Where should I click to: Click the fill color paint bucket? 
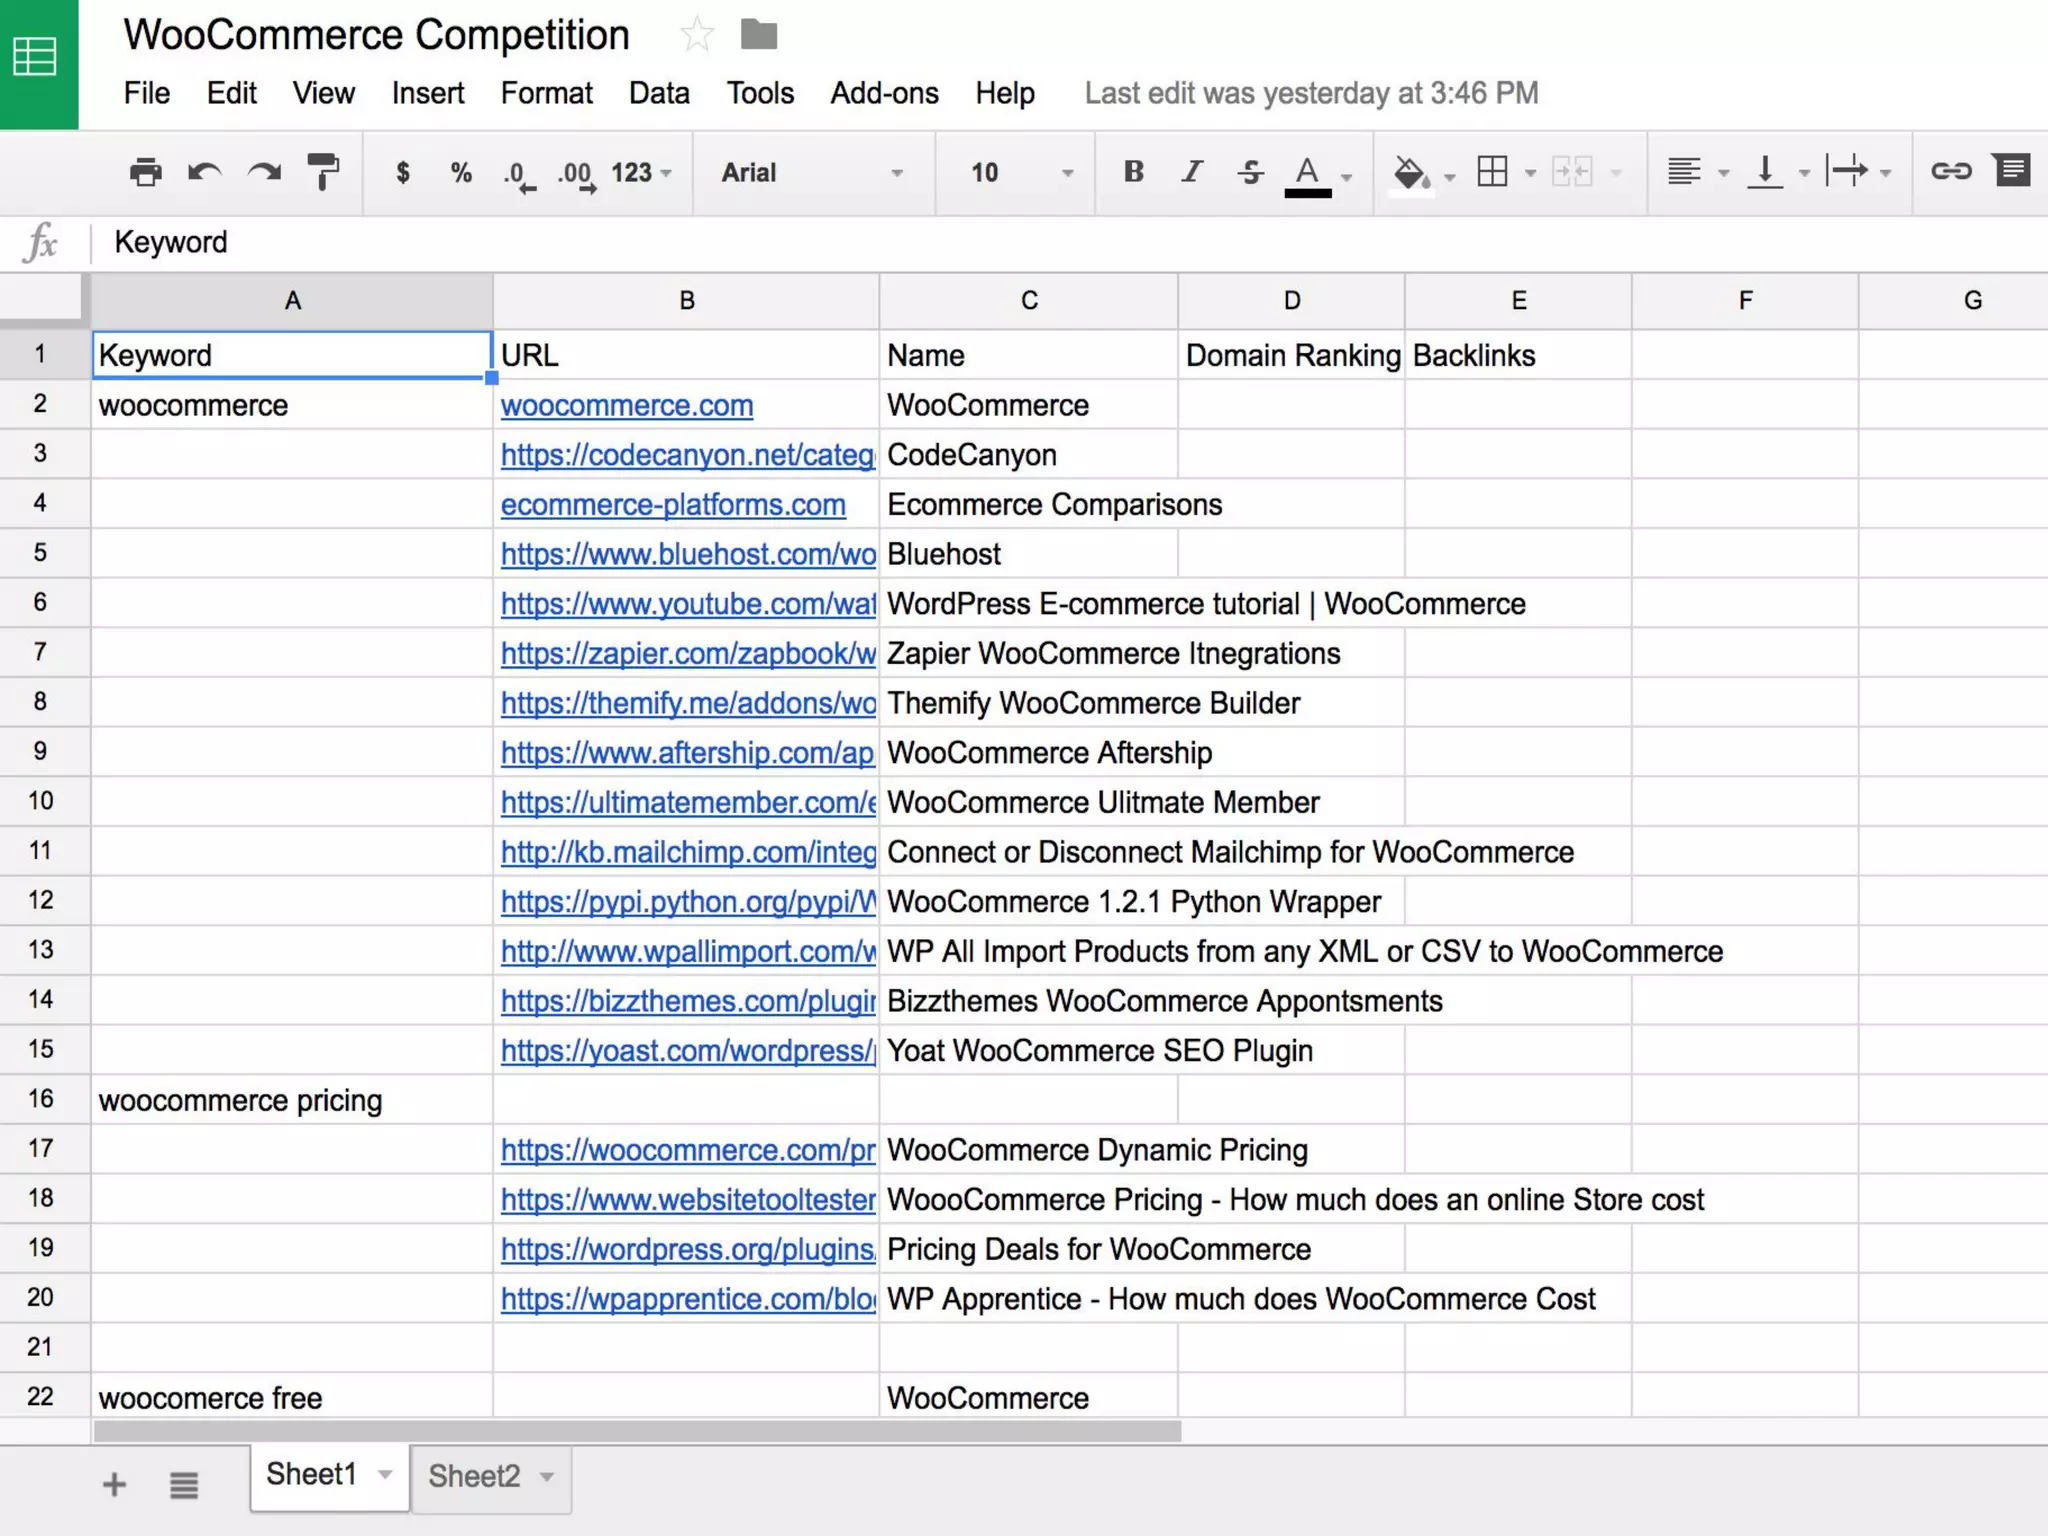(x=1411, y=173)
